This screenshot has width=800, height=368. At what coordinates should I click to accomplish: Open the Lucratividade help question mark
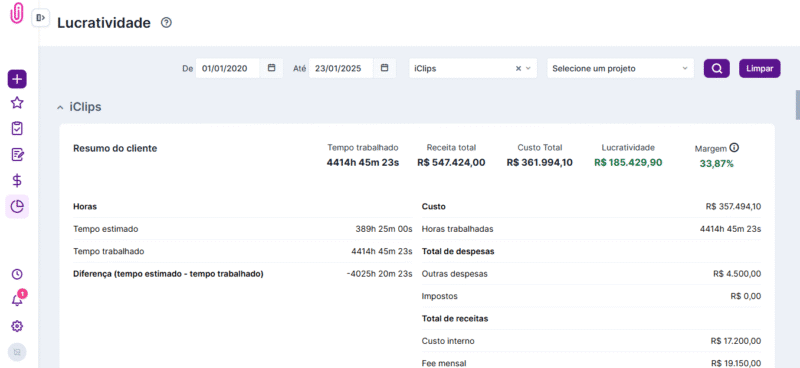point(166,23)
